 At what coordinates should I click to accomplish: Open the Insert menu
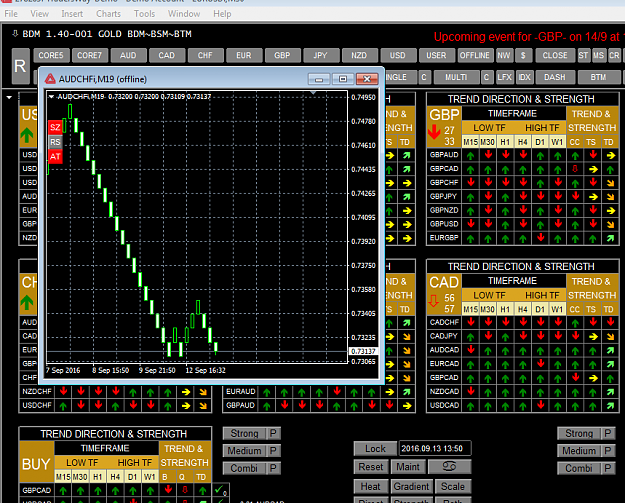click(x=72, y=14)
